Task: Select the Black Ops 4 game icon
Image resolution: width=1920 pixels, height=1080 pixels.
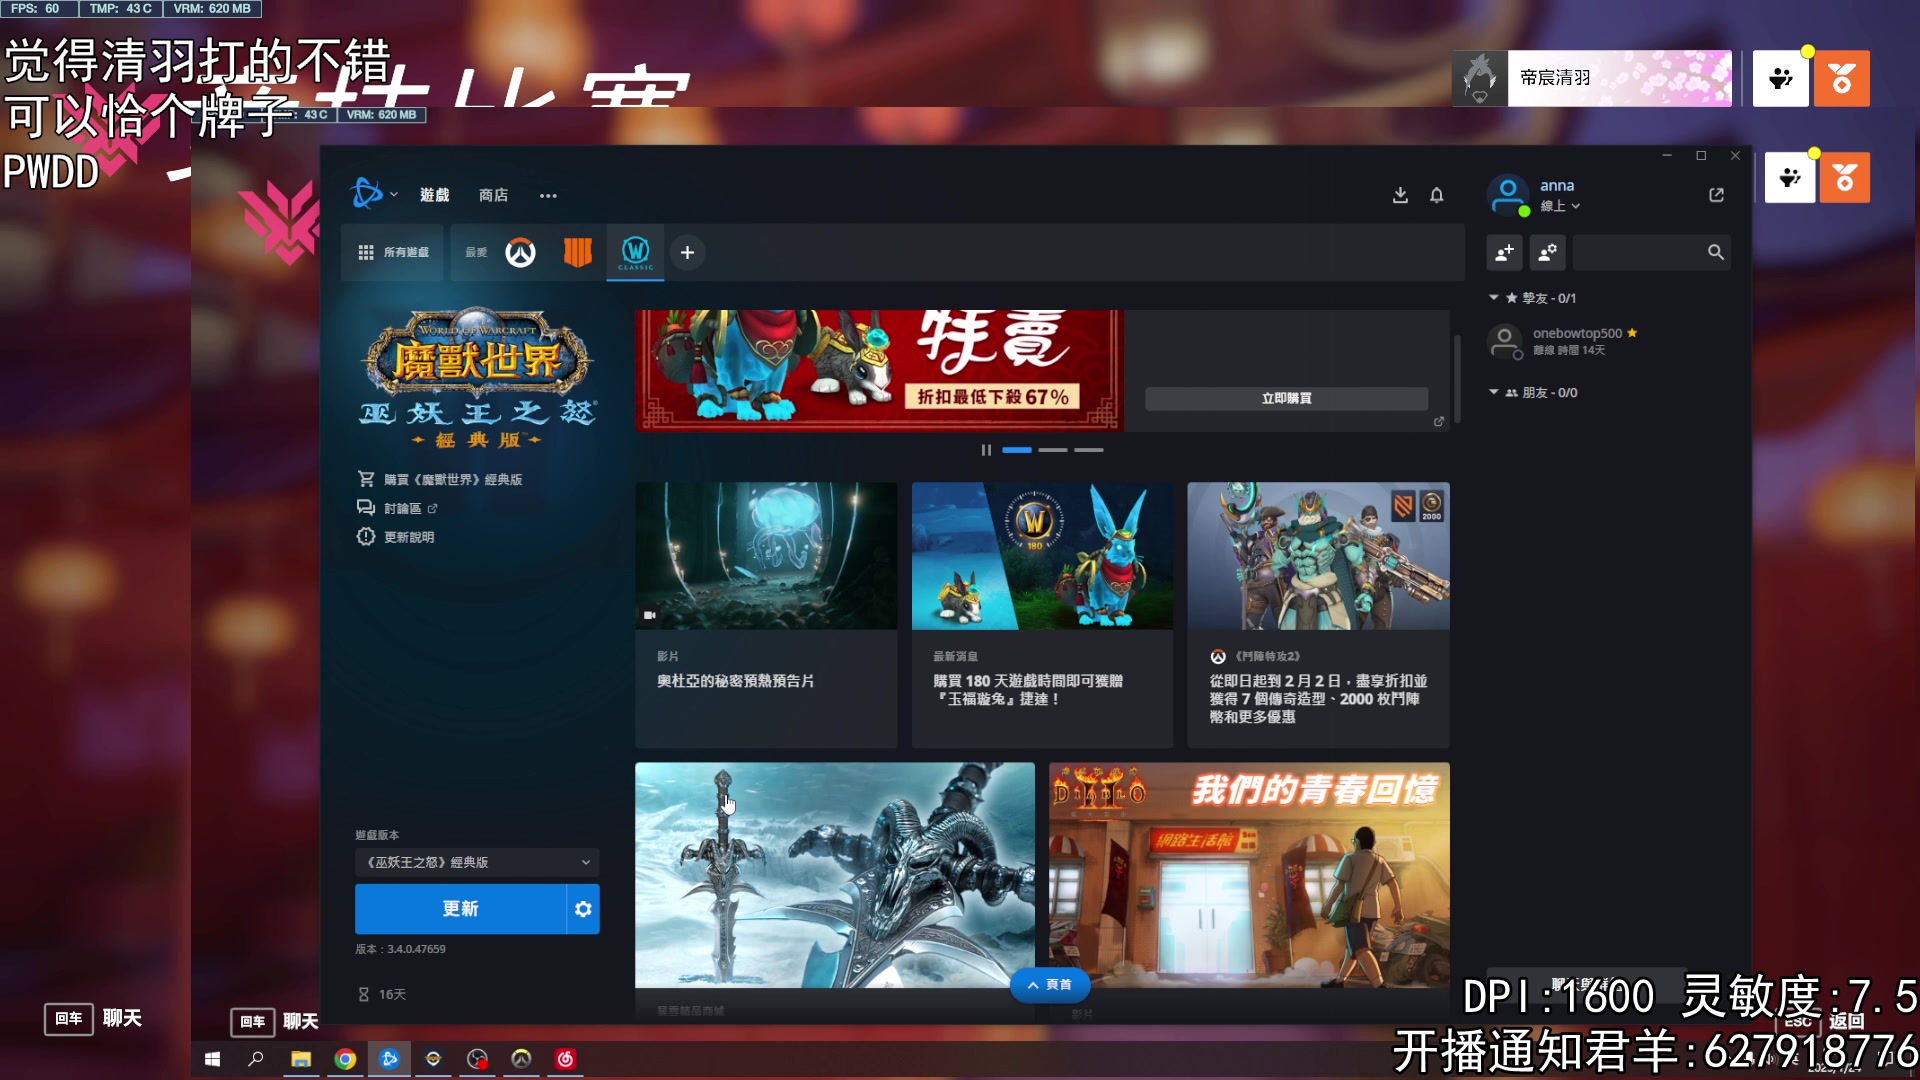Action: pos(578,252)
